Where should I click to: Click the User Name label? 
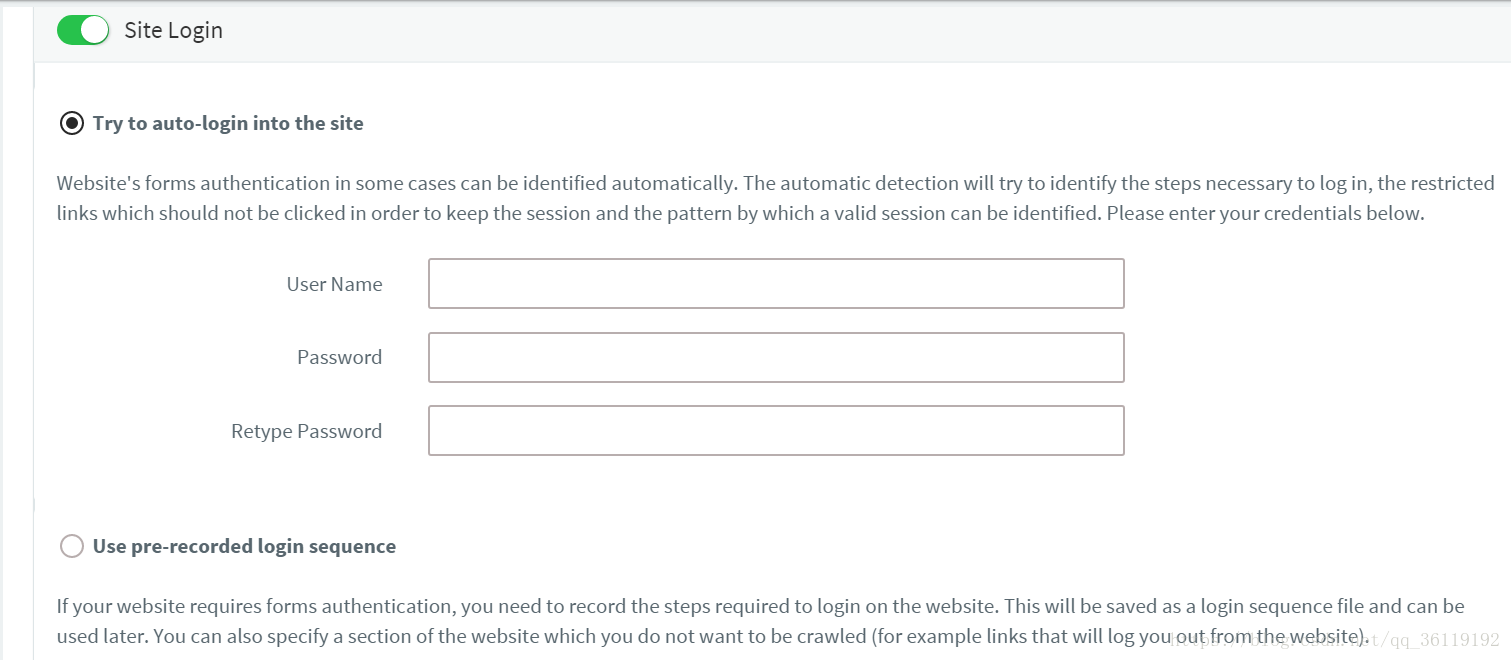(334, 284)
